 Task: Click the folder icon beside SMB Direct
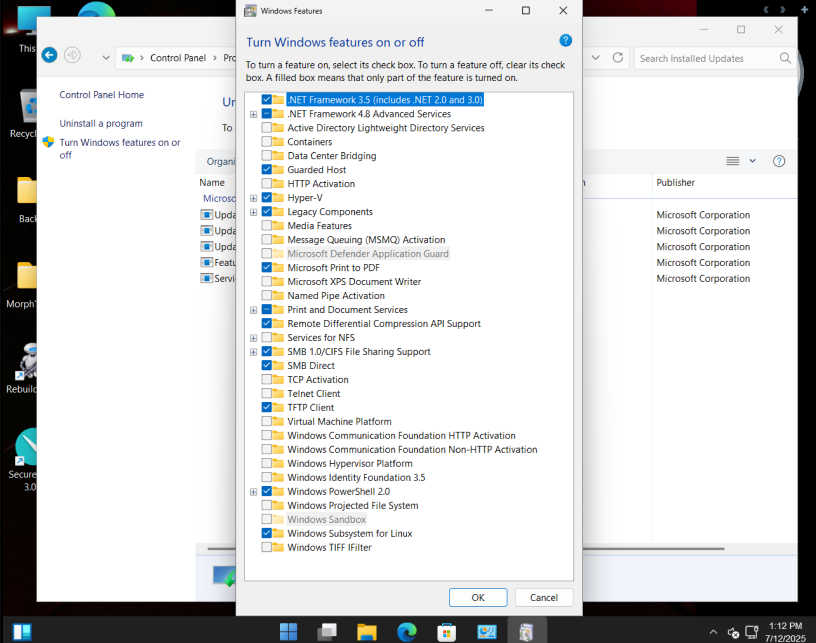click(x=278, y=366)
